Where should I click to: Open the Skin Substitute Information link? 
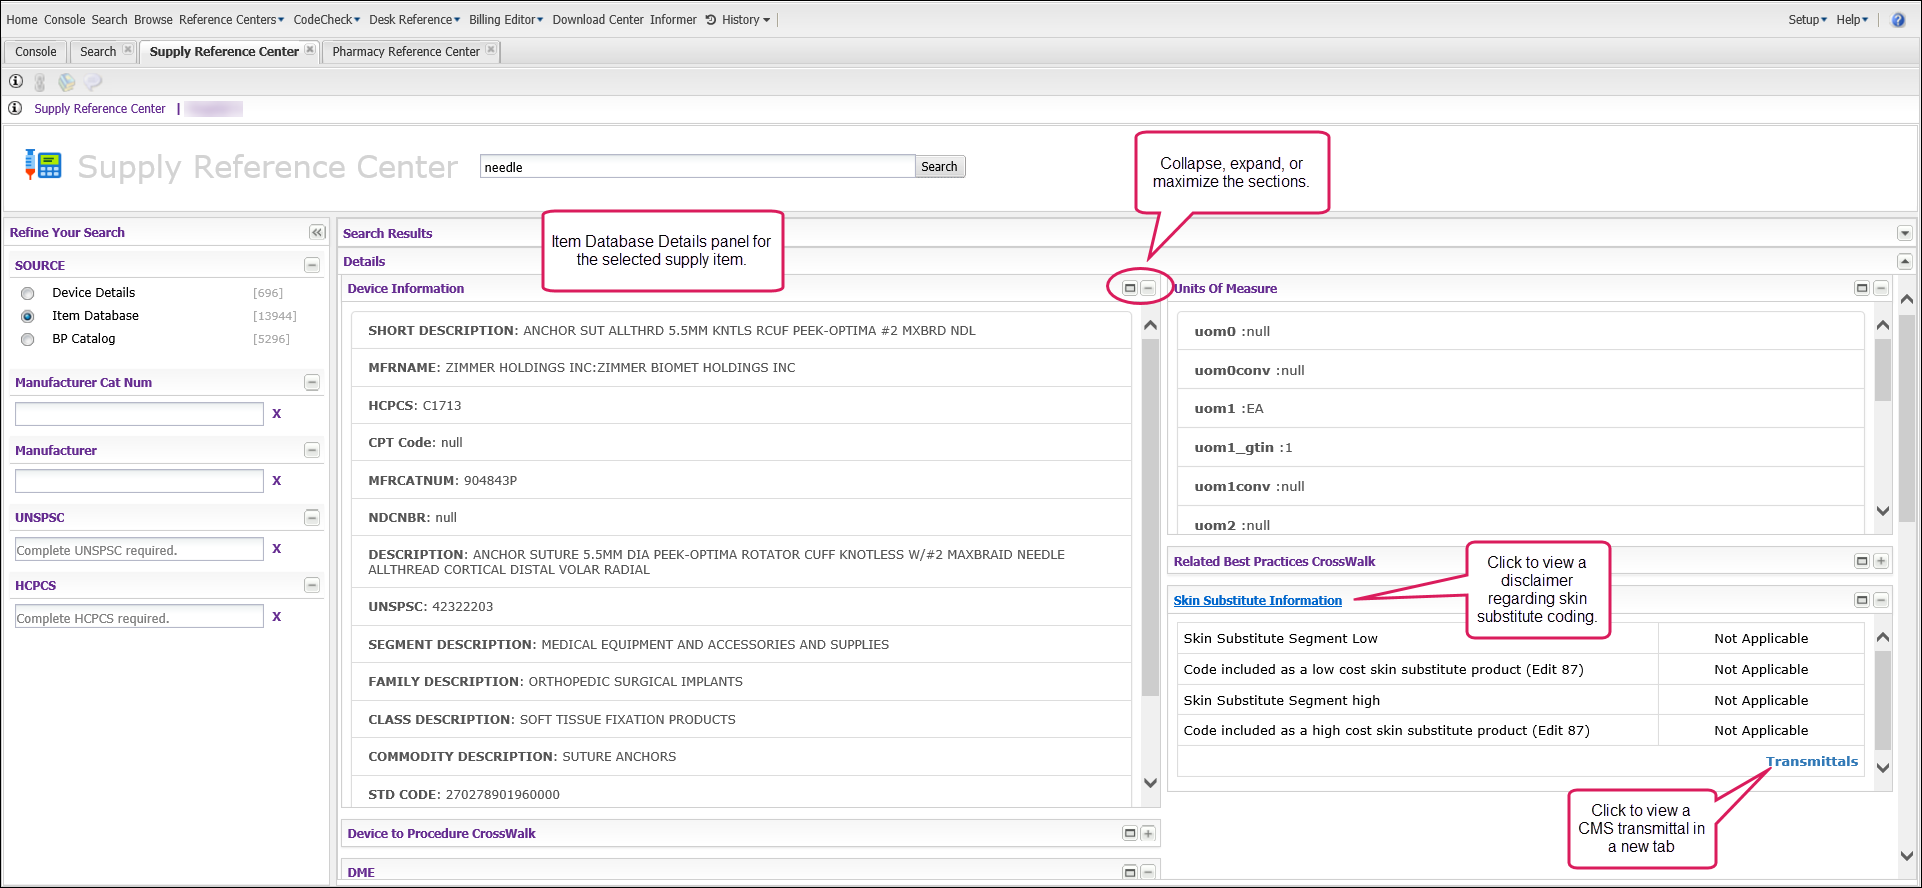point(1257,600)
